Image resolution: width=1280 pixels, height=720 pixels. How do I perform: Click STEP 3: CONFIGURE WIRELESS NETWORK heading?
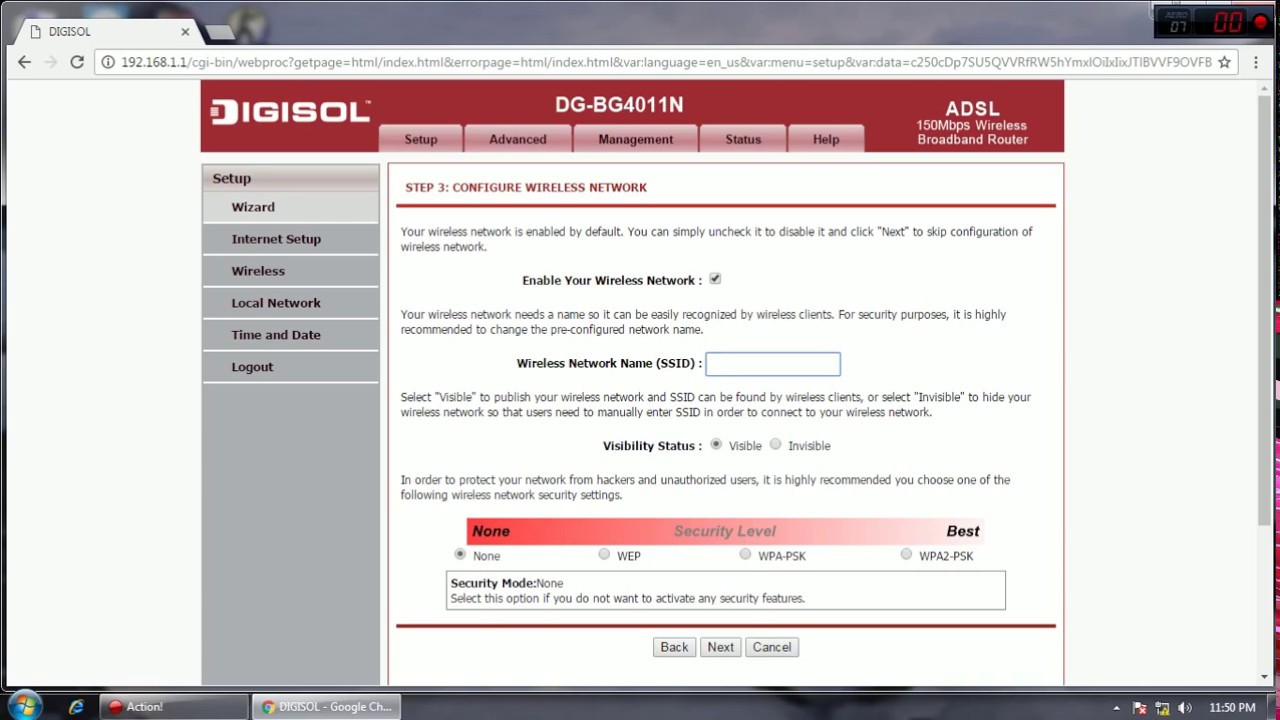tap(526, 187)
